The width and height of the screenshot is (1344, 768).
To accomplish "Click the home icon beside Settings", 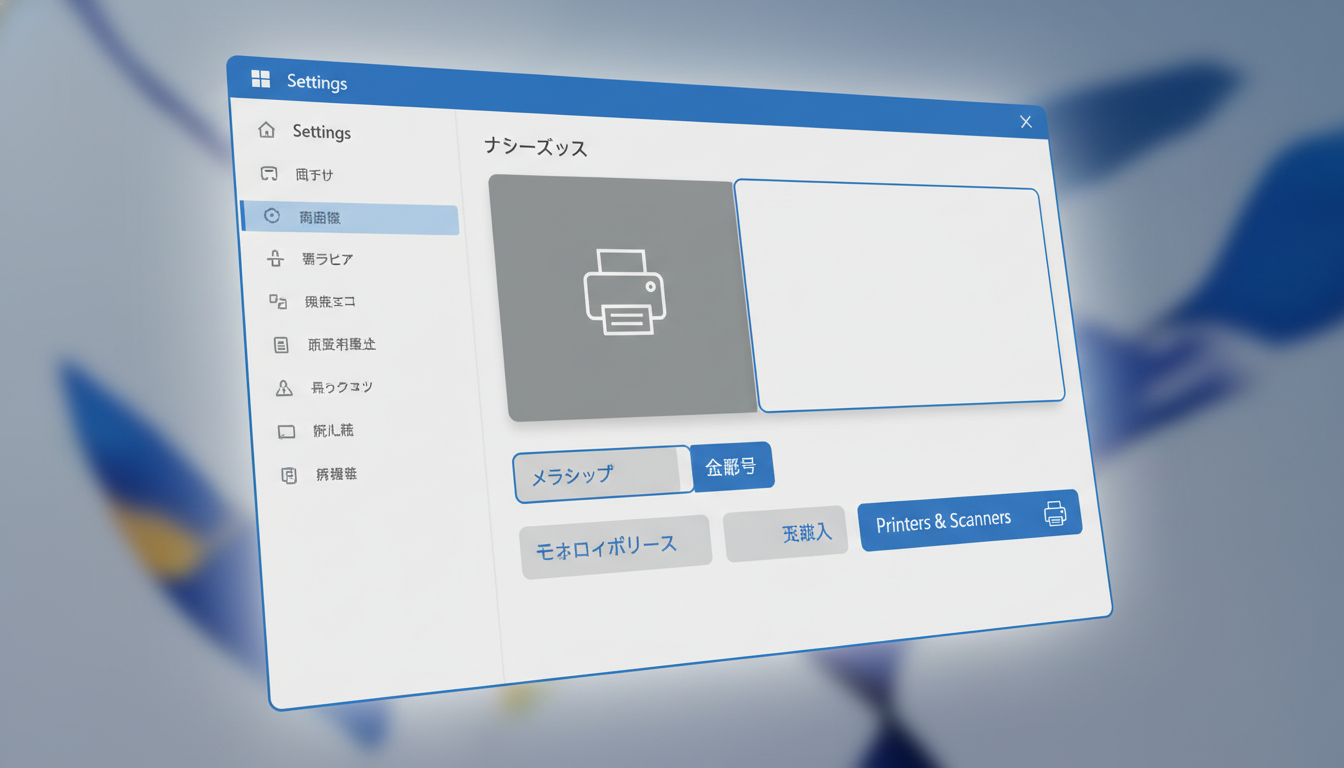I will tap(266, 130).
